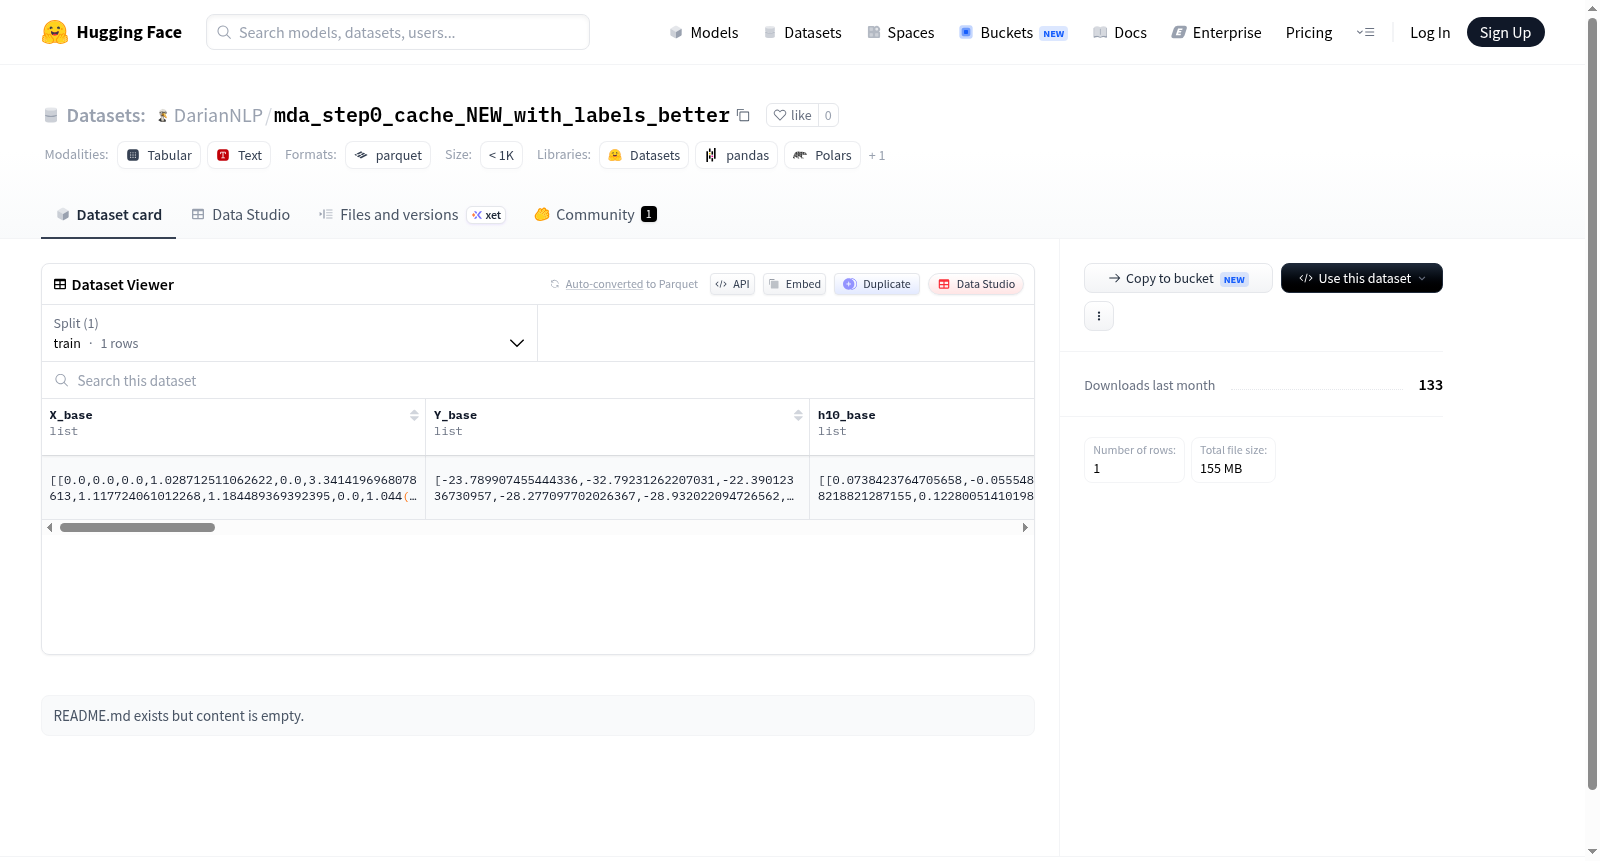Open Models in the top navigation
The height and width of the screenshot is (861, 1600).
point(704,32)
